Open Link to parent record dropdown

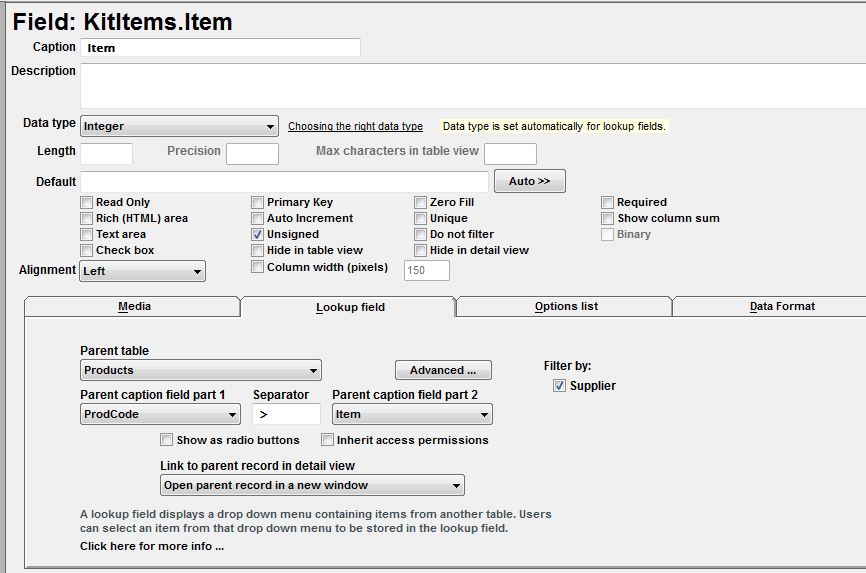pyautogui.click(x=312, y=485)
